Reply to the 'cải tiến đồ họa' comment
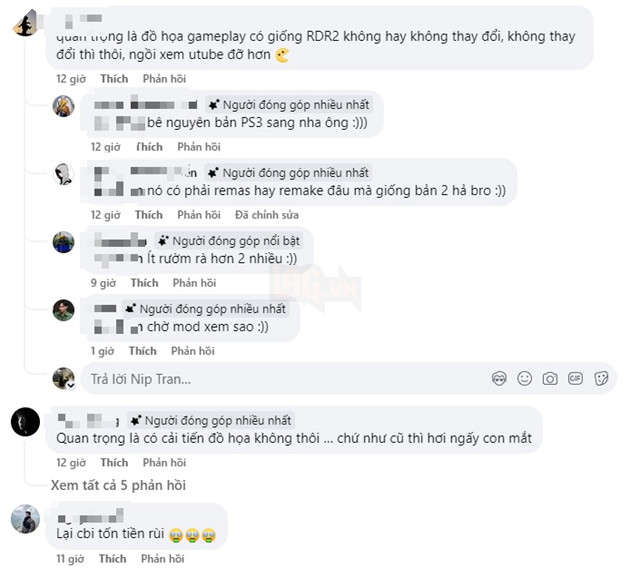Image resolution: width=630 pixels, height=568 pixels. pyautogui.click(x=164, y=463)
